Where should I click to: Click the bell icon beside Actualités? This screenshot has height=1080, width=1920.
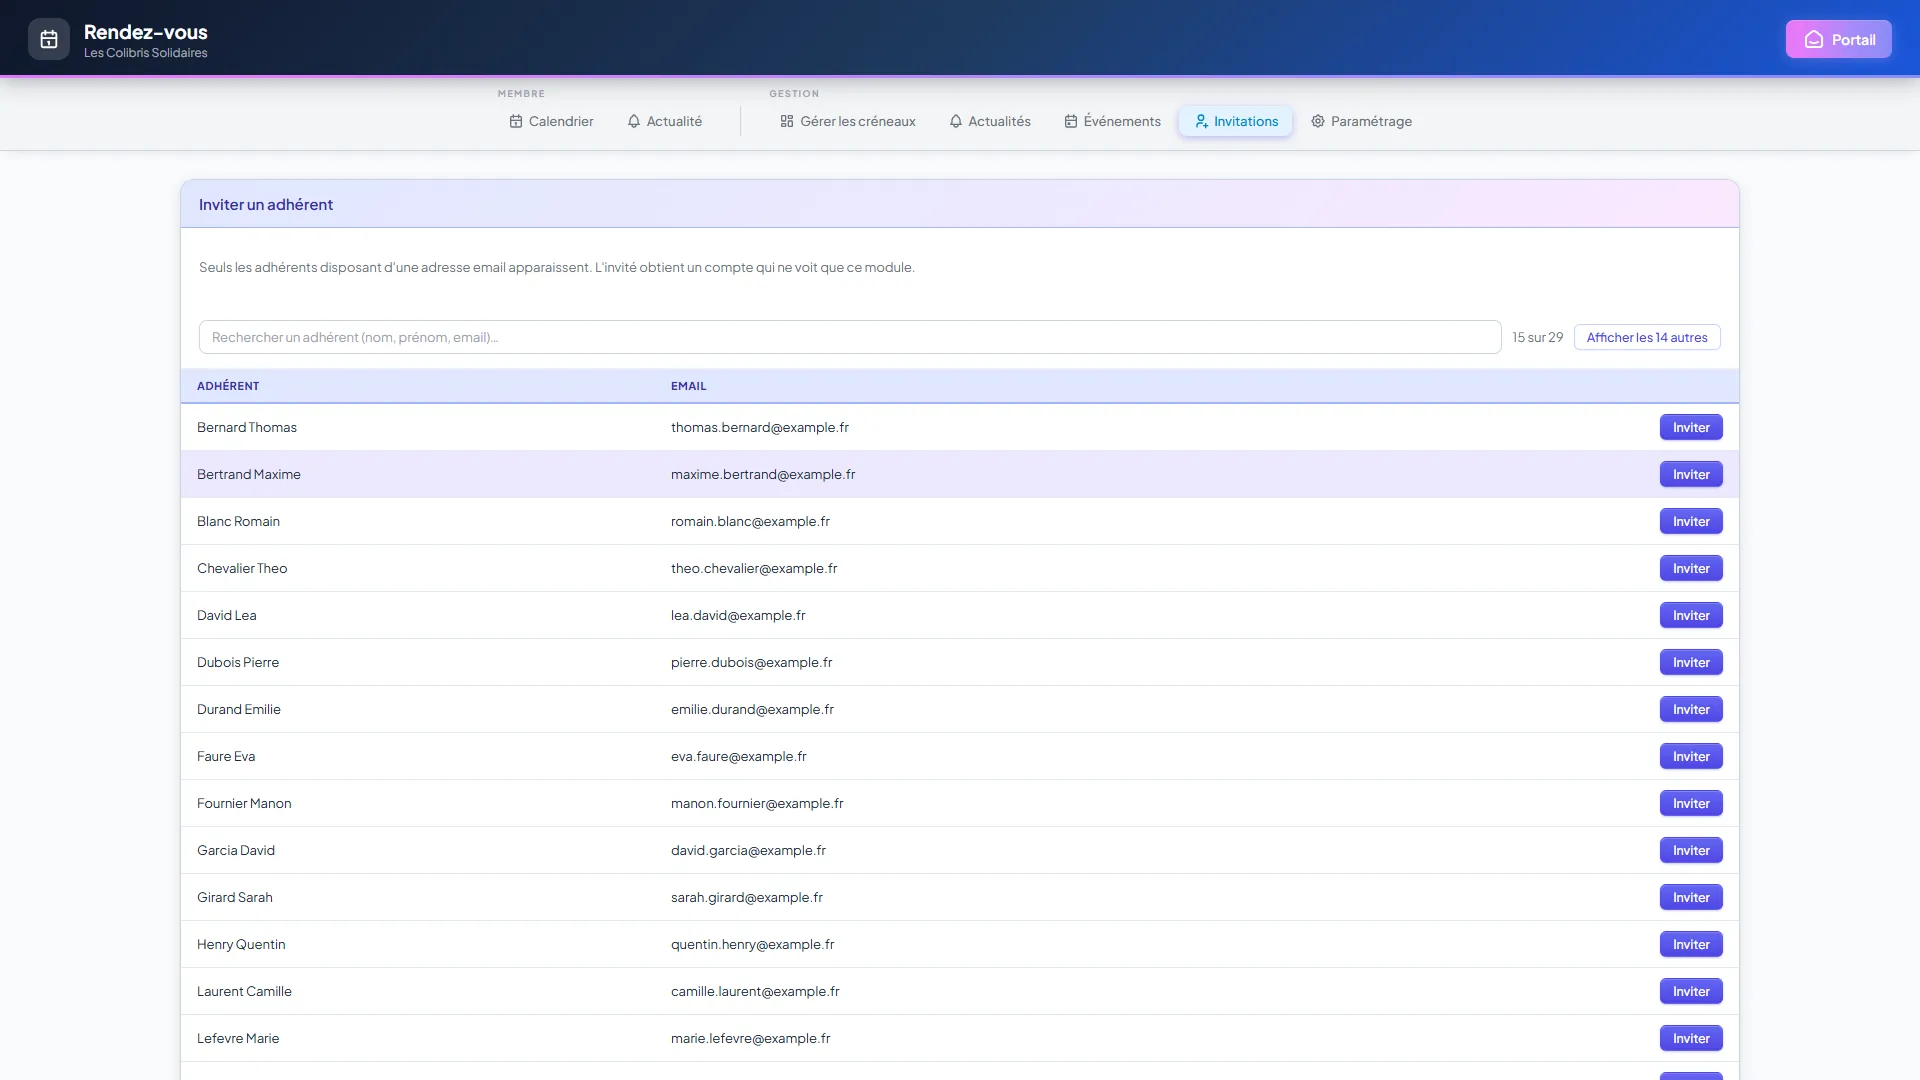[x=956, y=121]
